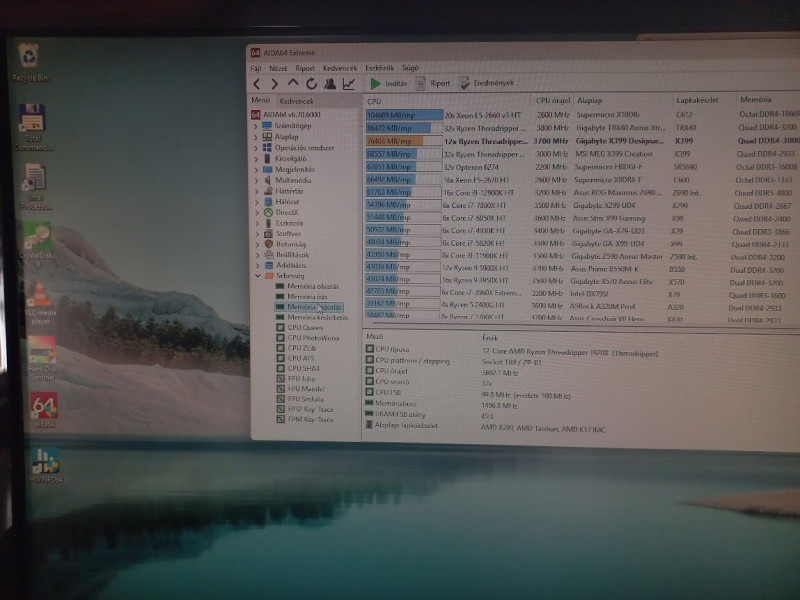The width and height of the screenshot is (800, 600).
Task: Click the highlighted 76405 MB/mp result bar
Action: click(404, 141)
